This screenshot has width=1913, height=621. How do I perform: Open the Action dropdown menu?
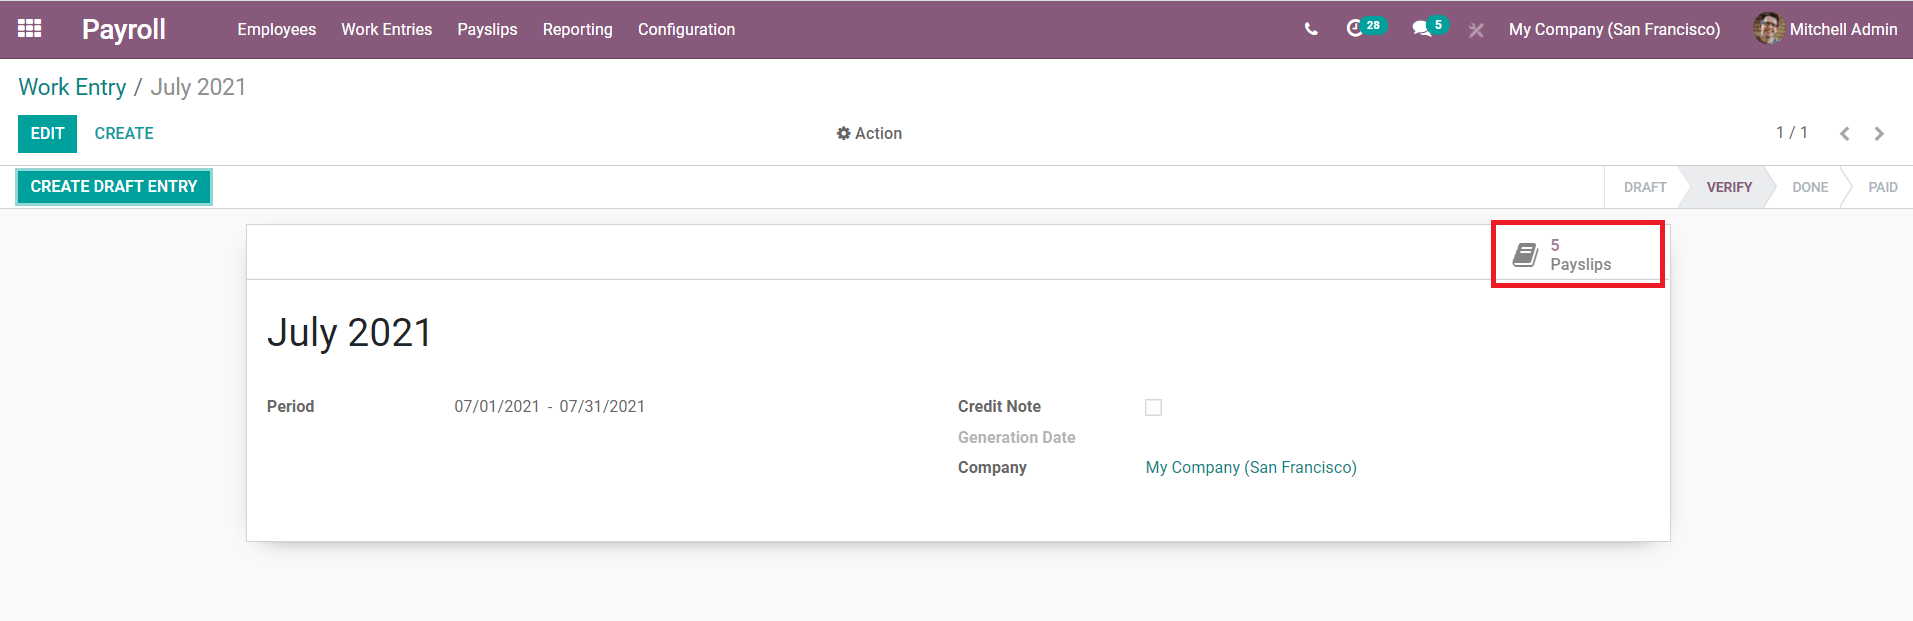[869, 134]
